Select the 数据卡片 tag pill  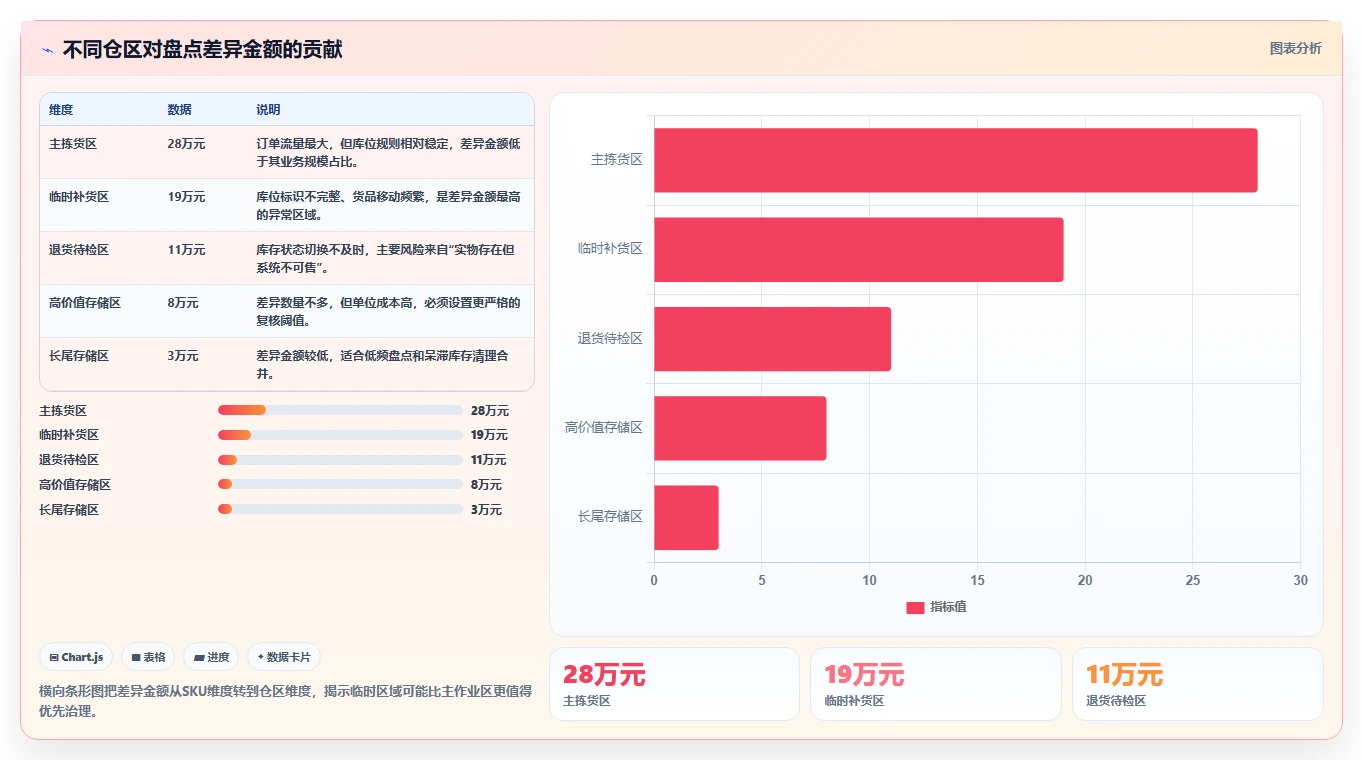tap(284, 657)
